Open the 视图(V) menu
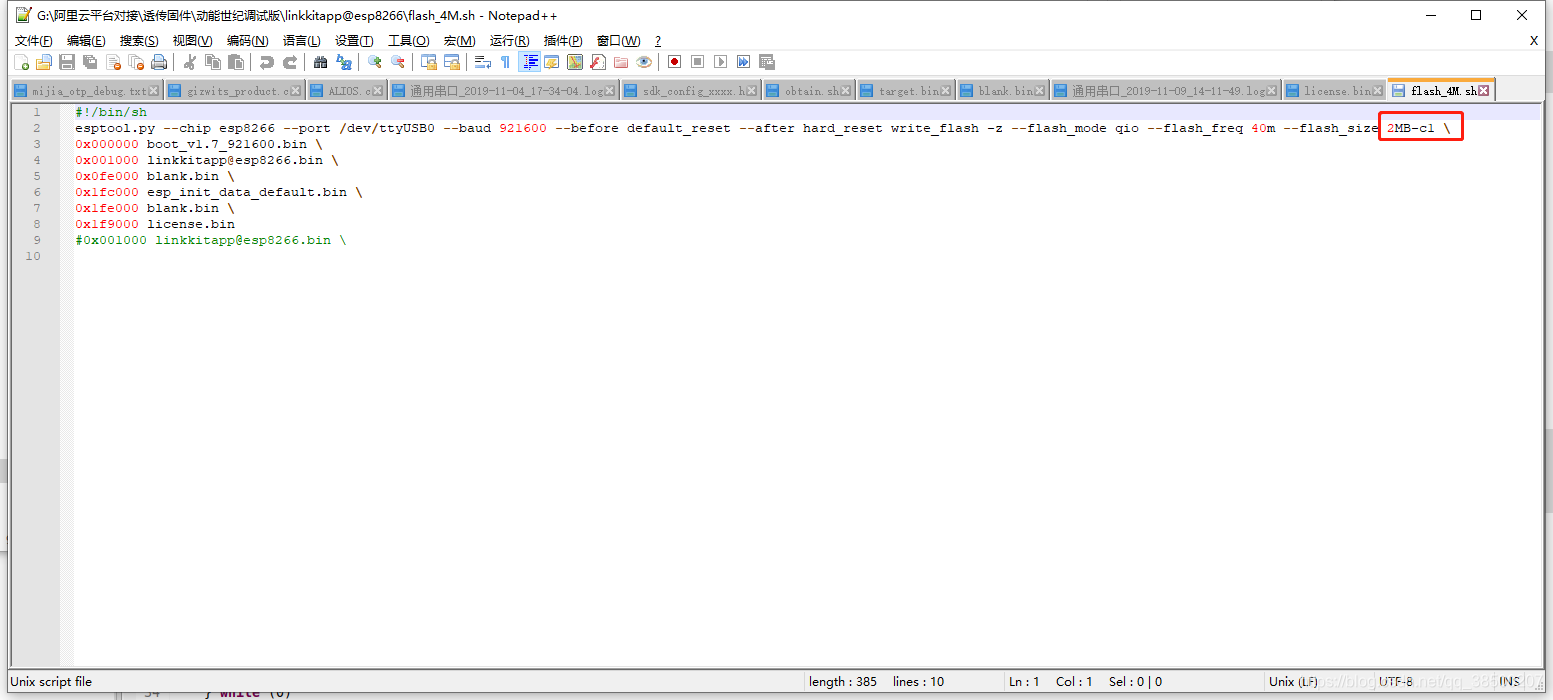The height and width of the screenshot is (700, 1553). (192, 41)
